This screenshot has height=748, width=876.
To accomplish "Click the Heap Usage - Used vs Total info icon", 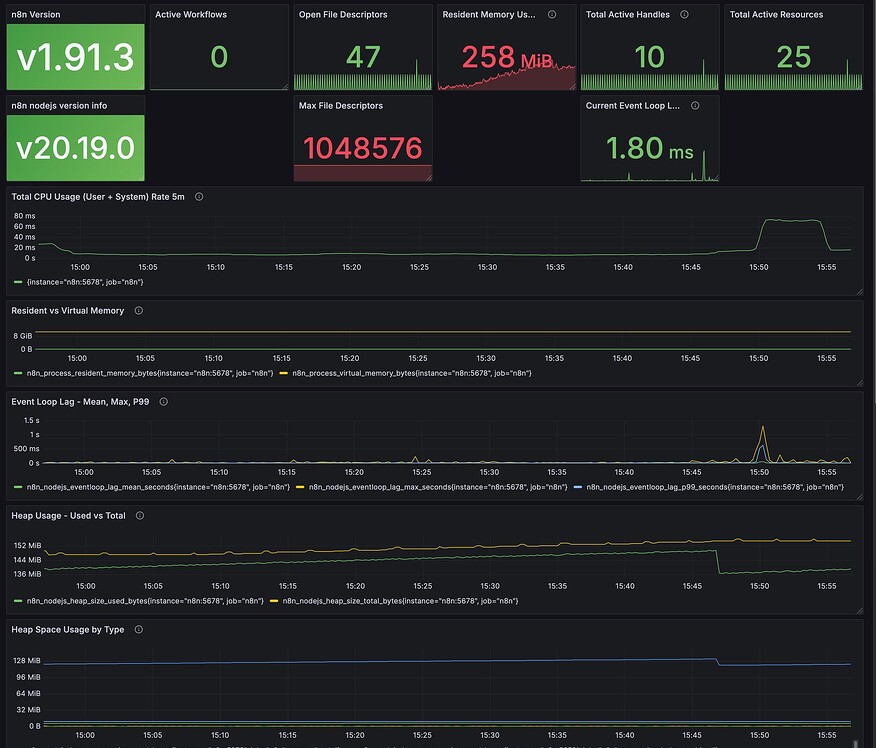I will point(139,515).
